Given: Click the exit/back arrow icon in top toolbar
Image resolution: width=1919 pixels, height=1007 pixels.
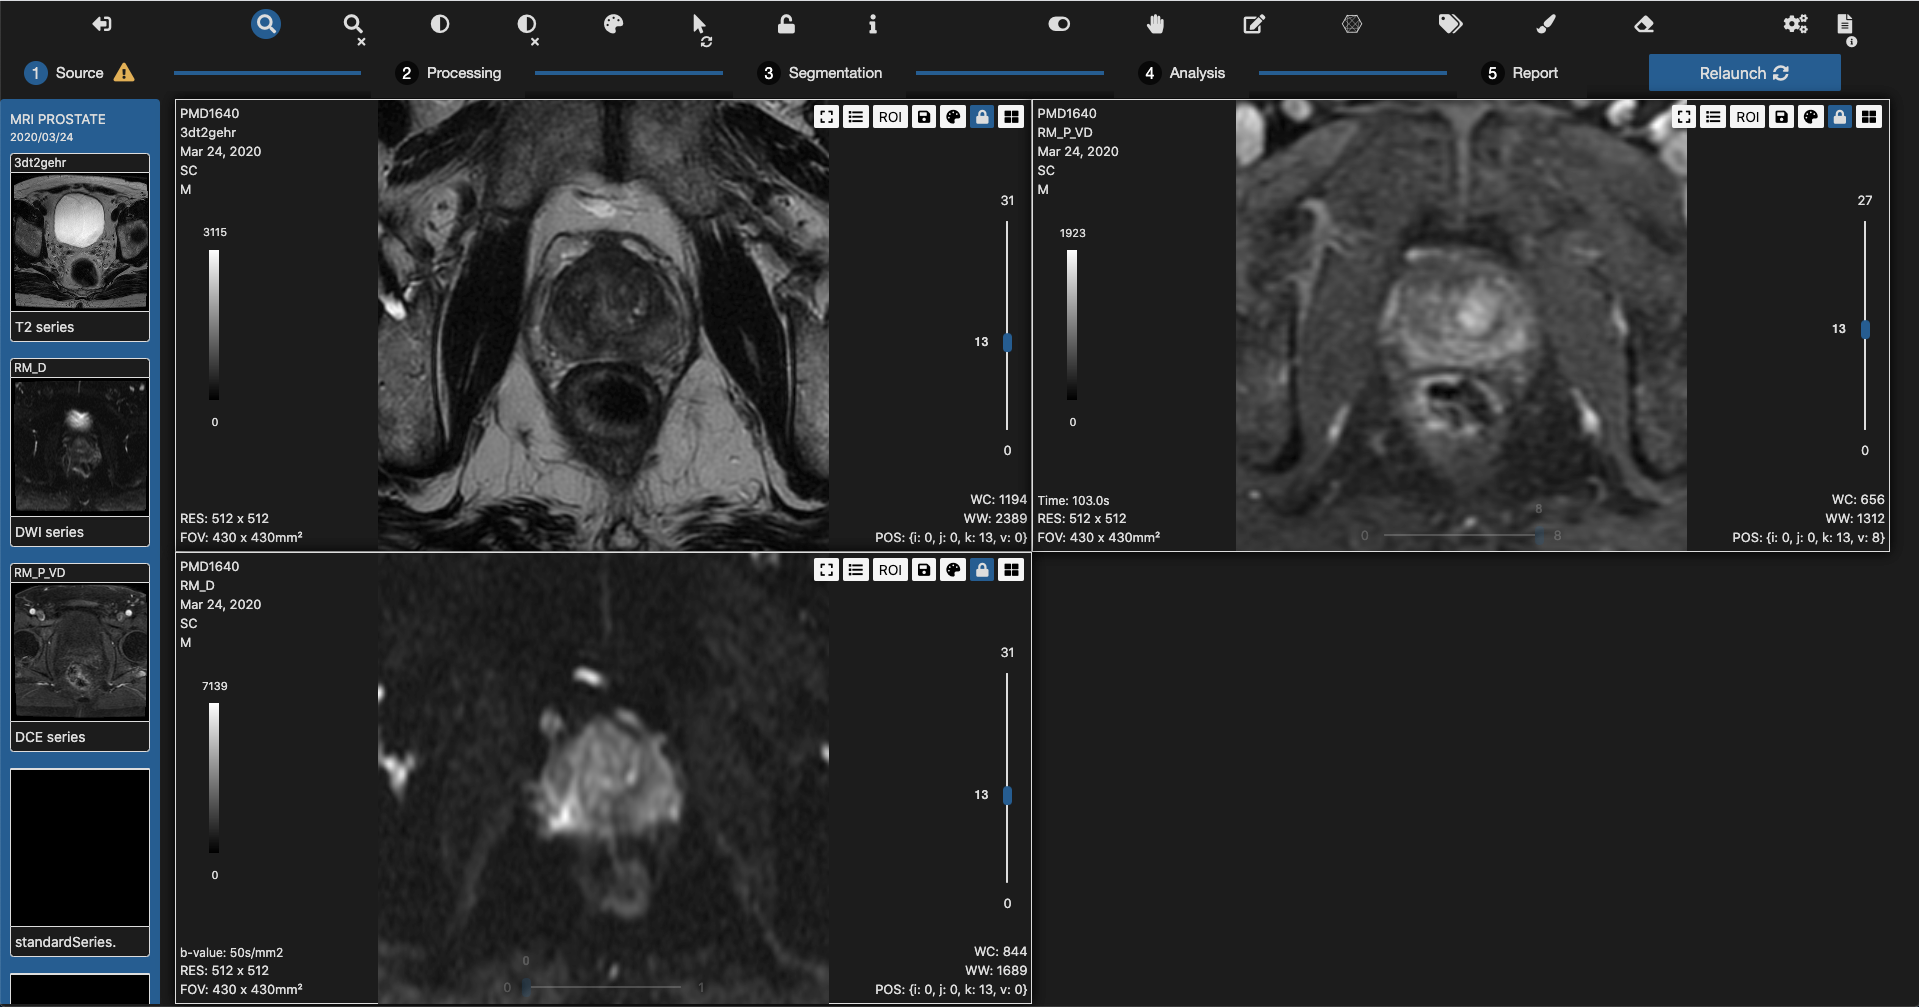Looking at the screenshot, I should pyautogui.click(x=102, y=24).
